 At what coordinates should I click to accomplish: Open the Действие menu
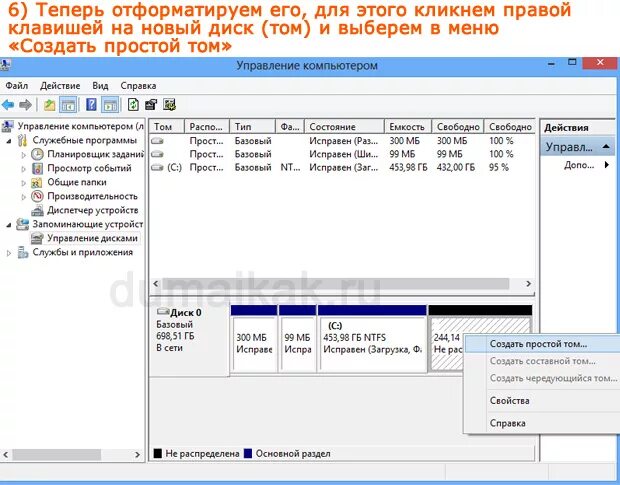coord(60,86)
